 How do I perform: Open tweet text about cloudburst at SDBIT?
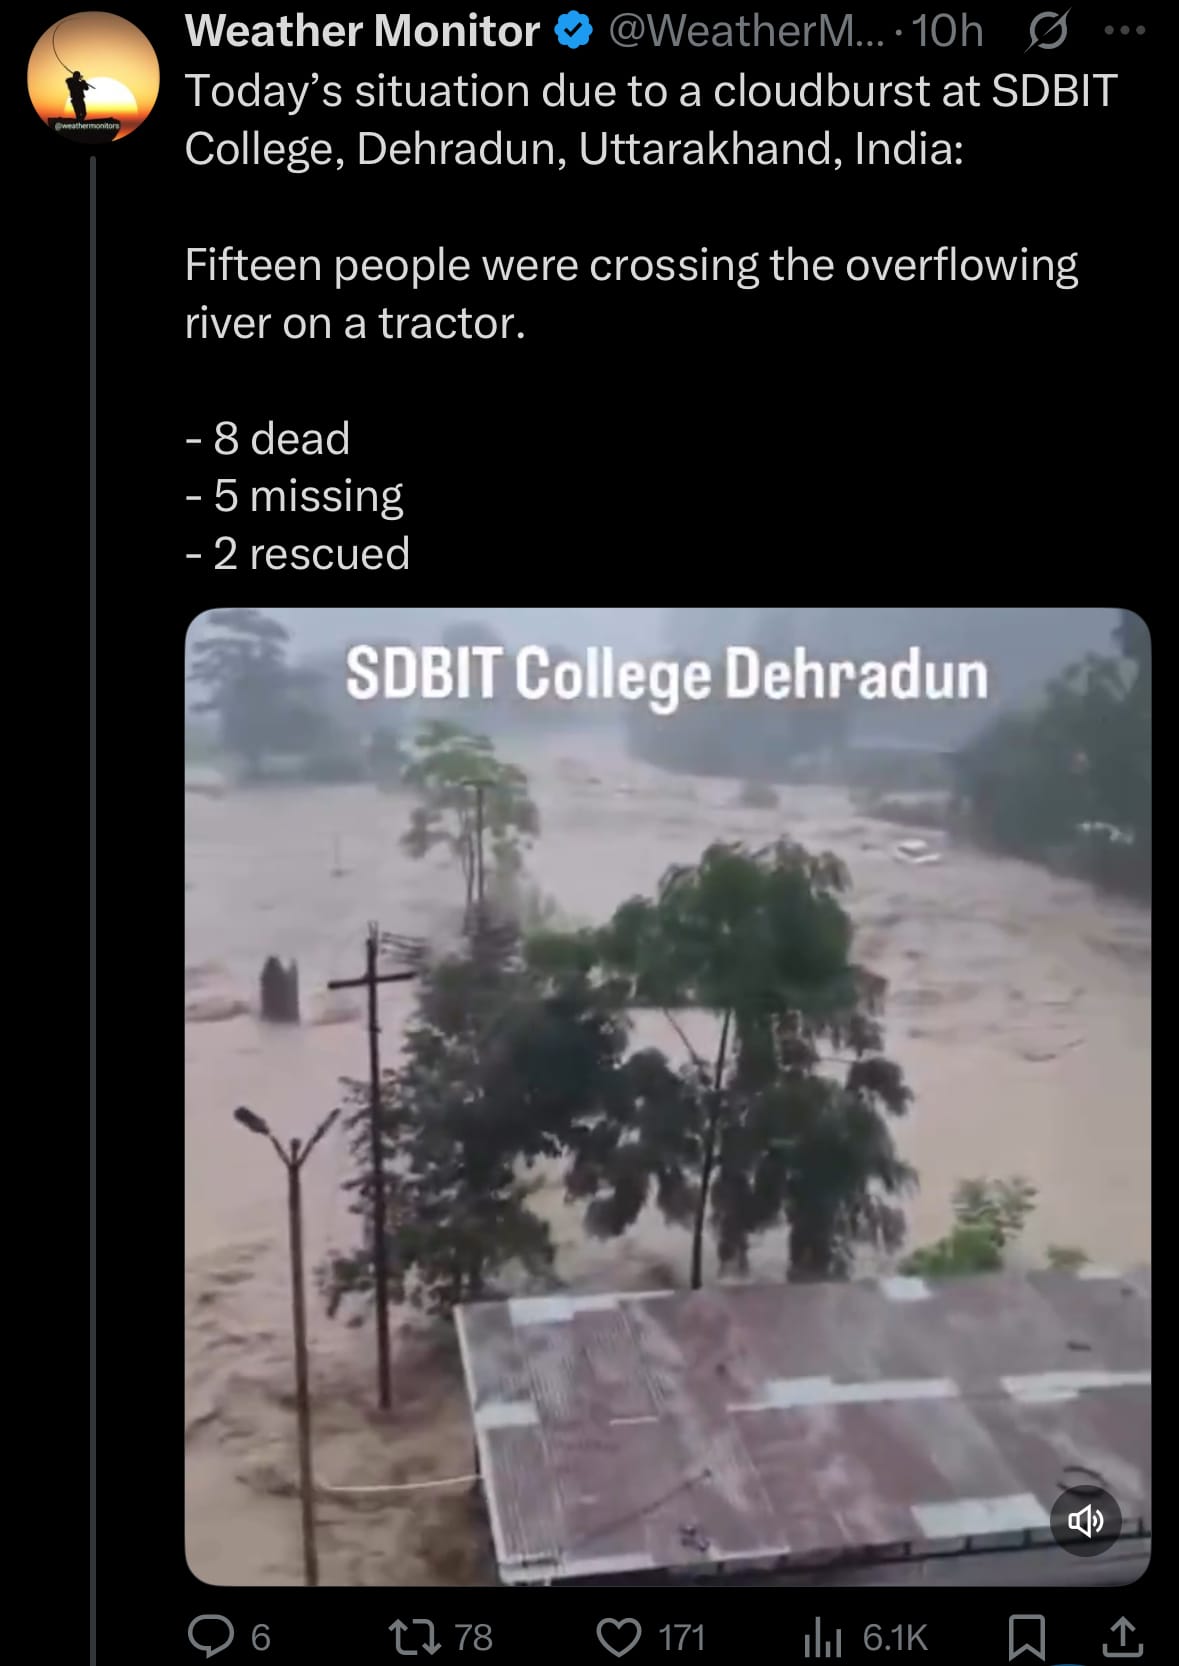651,119
